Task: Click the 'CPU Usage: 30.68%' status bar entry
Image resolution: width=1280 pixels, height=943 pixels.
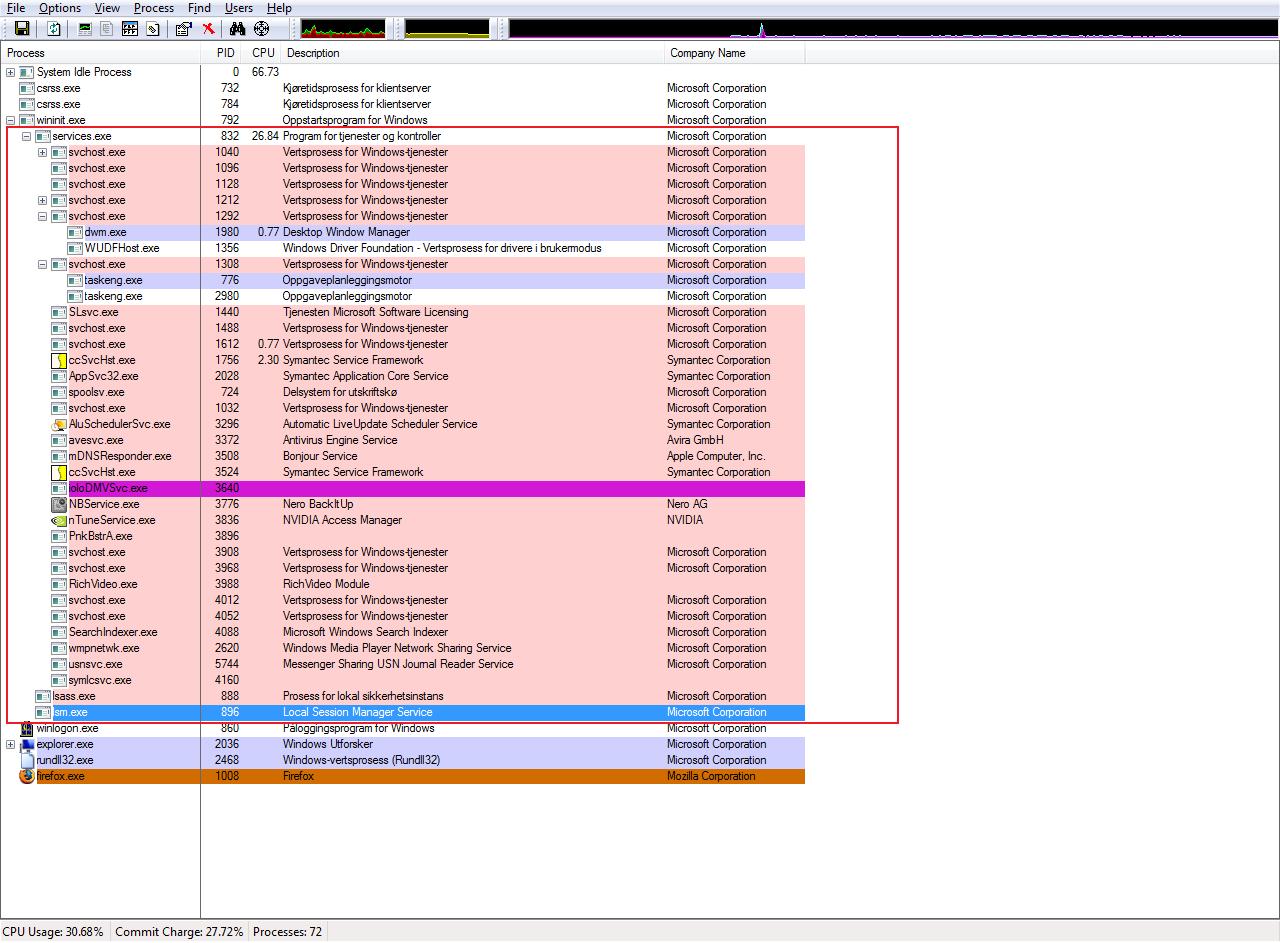Action: [x=53, y=932]
